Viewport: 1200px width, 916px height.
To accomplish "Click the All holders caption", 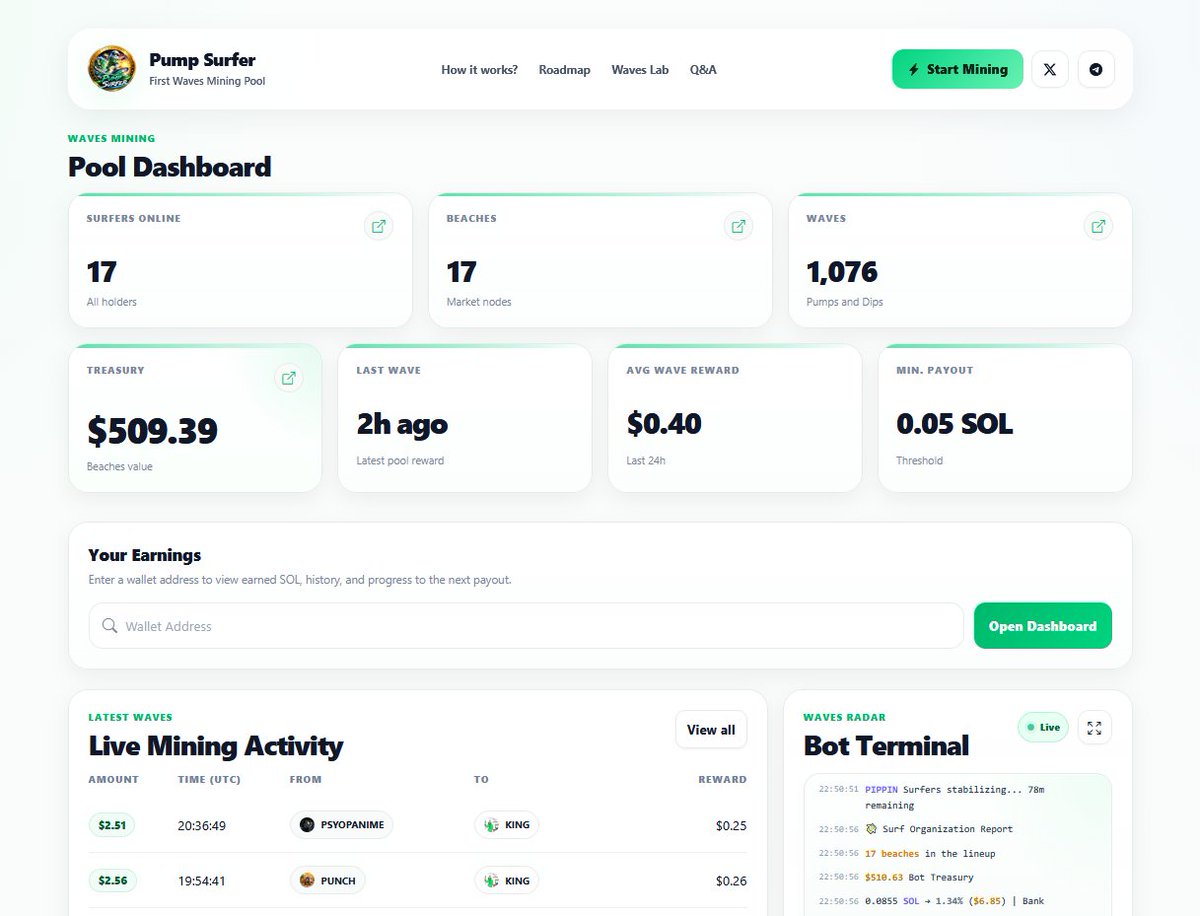I will [x=112, y=302].
